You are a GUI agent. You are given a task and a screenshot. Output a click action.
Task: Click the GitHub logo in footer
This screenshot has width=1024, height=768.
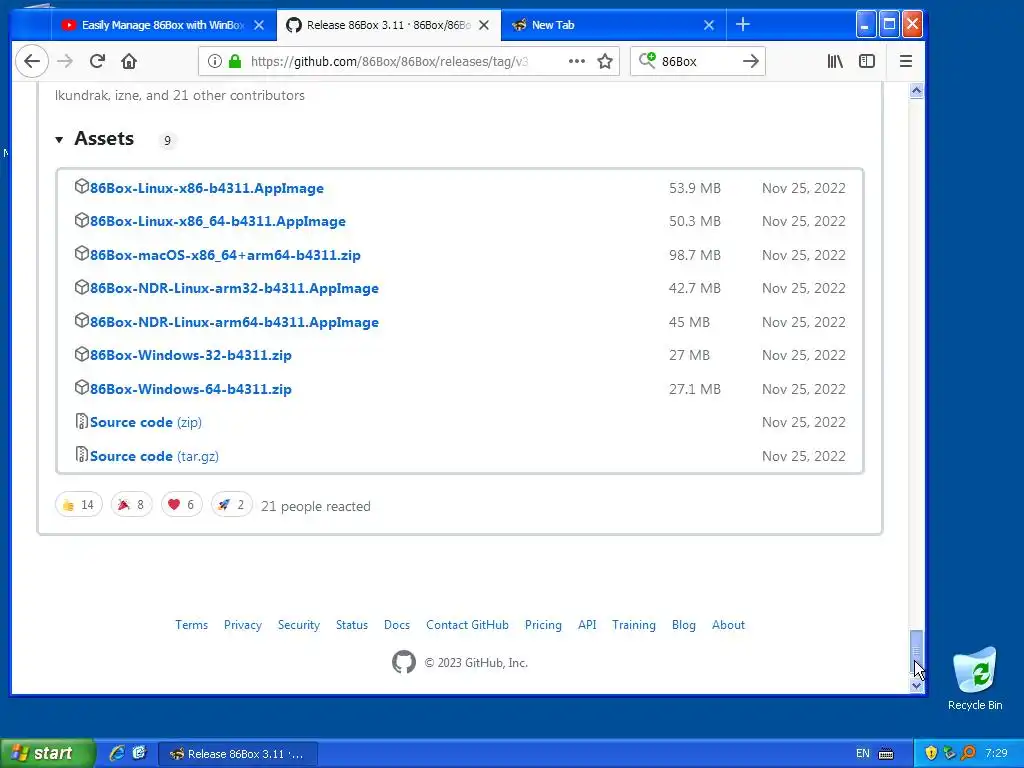pyautogui.click(x=404, y=662)
